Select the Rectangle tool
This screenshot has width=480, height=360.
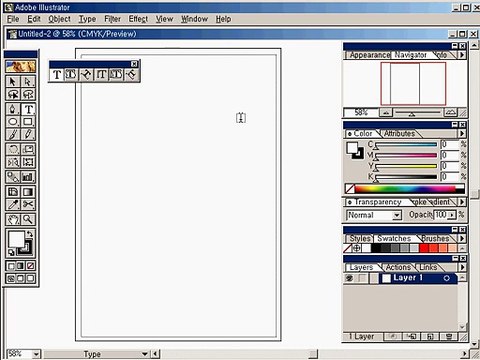pos(28,122)
